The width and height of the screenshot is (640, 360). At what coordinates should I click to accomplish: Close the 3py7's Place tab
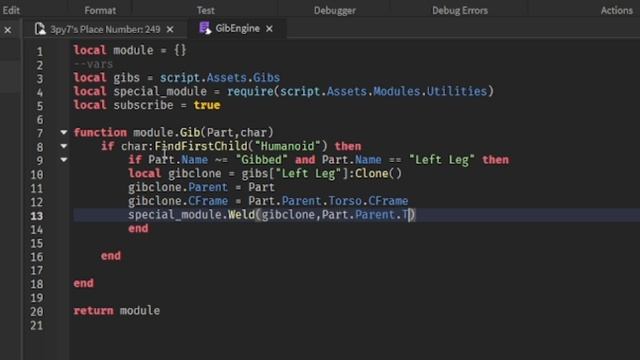click(x=170, y=29)
